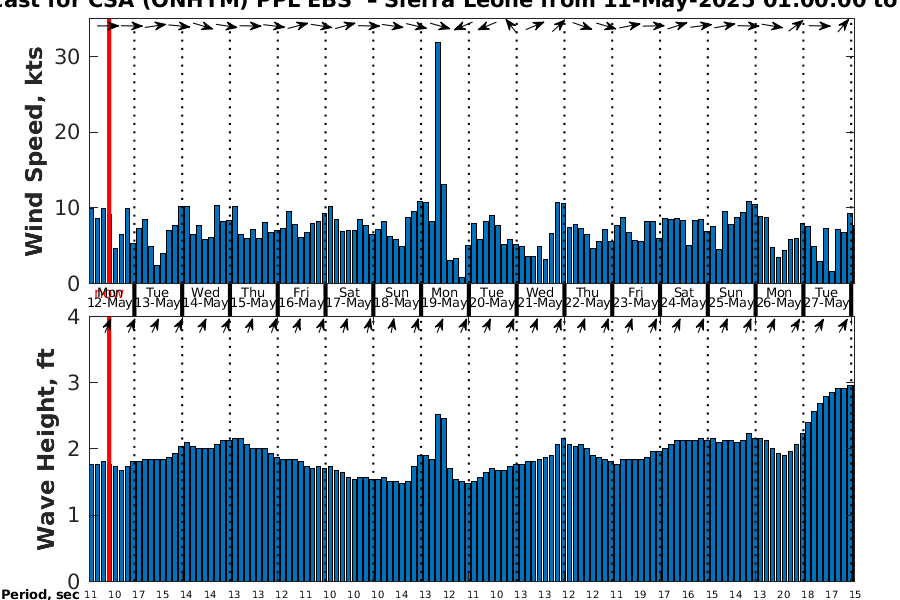900x600 pixels.
Task: Click the 0 tick on wind speed axis
Action: (x=73, y=284)
